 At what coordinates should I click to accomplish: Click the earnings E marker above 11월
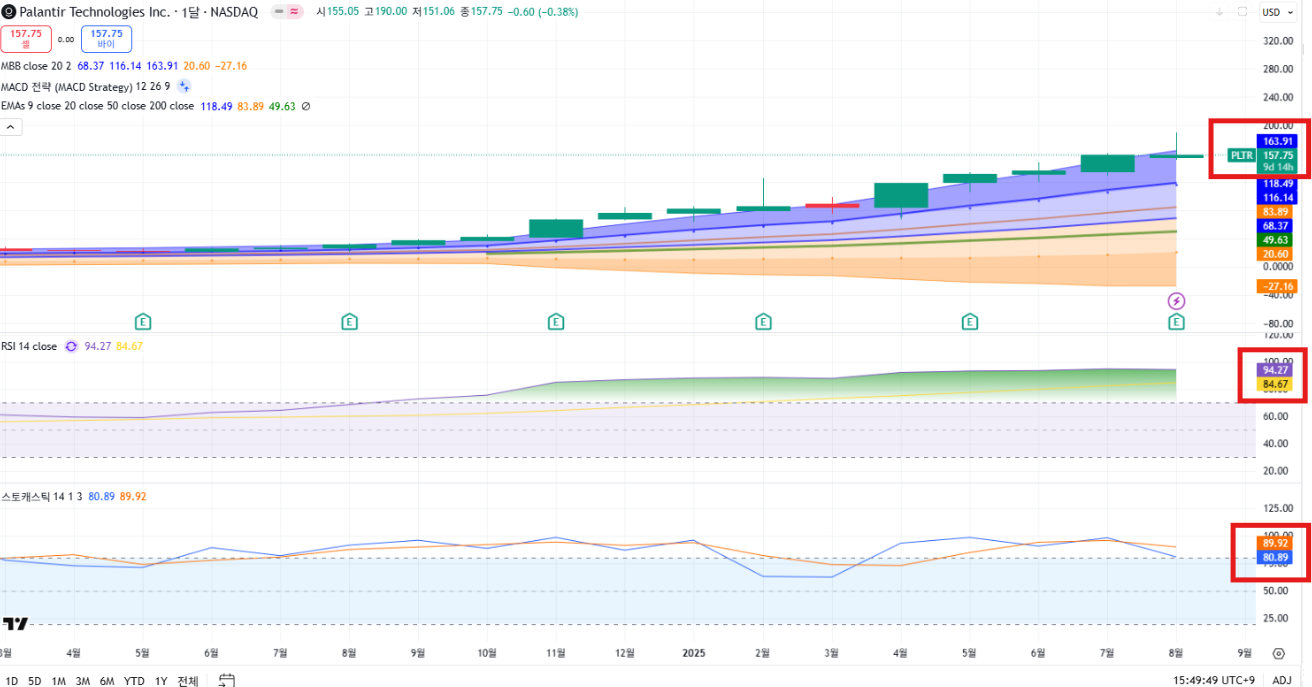pos(556,322)
